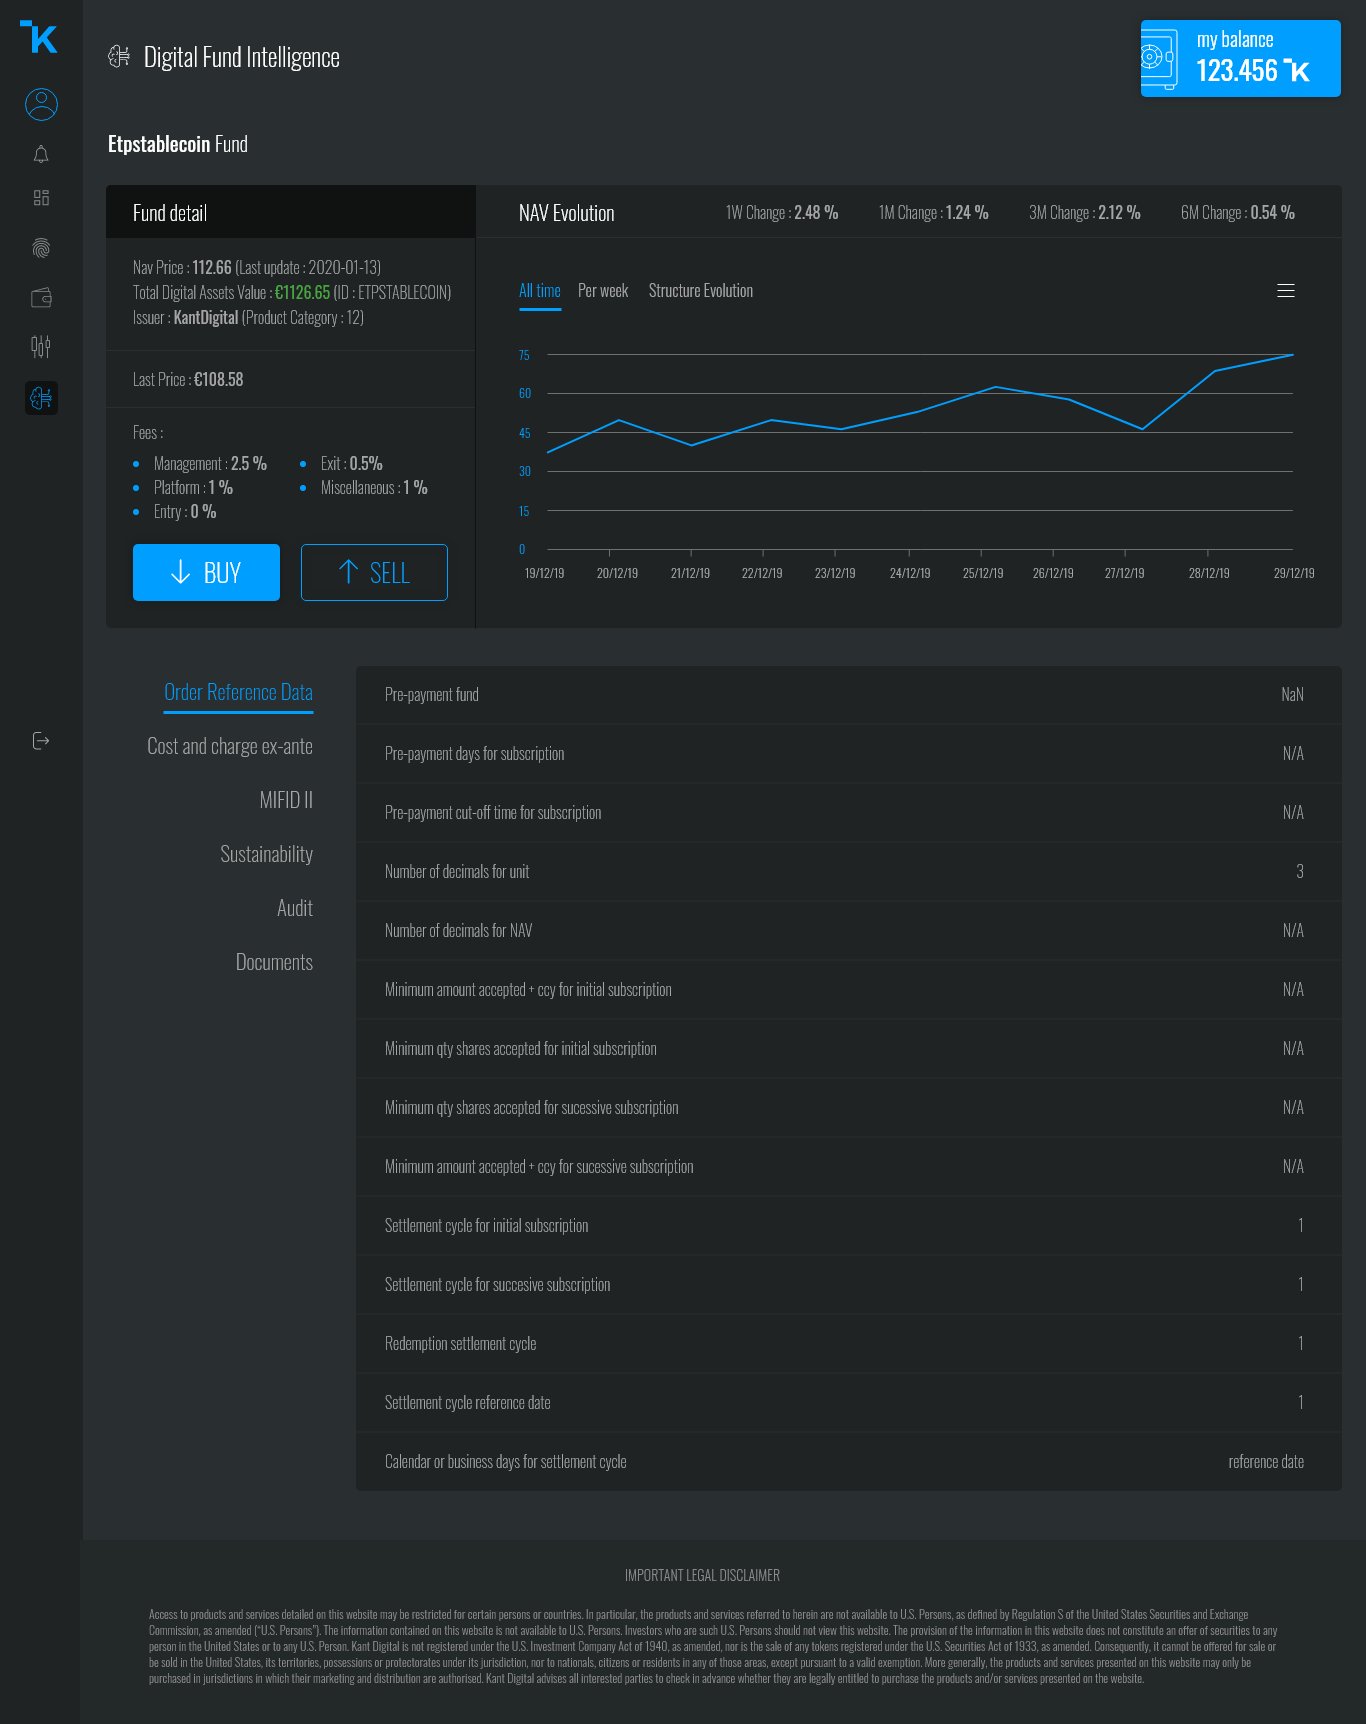Click the Etpstablecoin Fund title

[x=178, y=144]
